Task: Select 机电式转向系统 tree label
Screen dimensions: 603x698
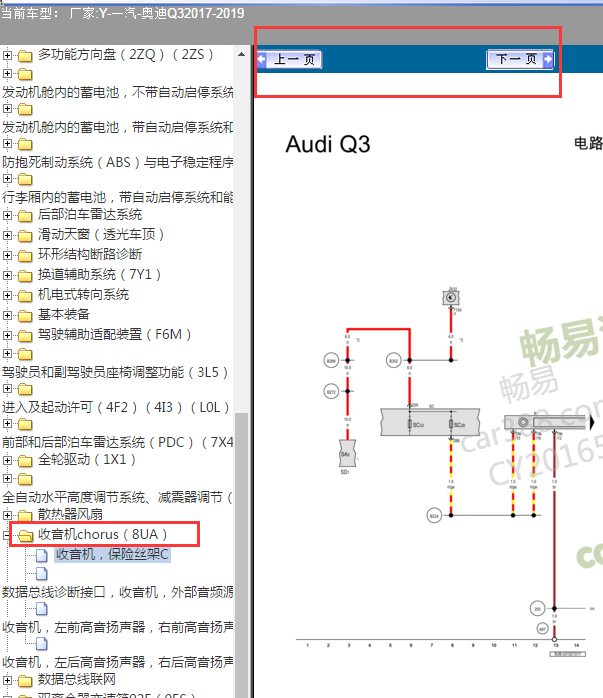Action: 83,295
